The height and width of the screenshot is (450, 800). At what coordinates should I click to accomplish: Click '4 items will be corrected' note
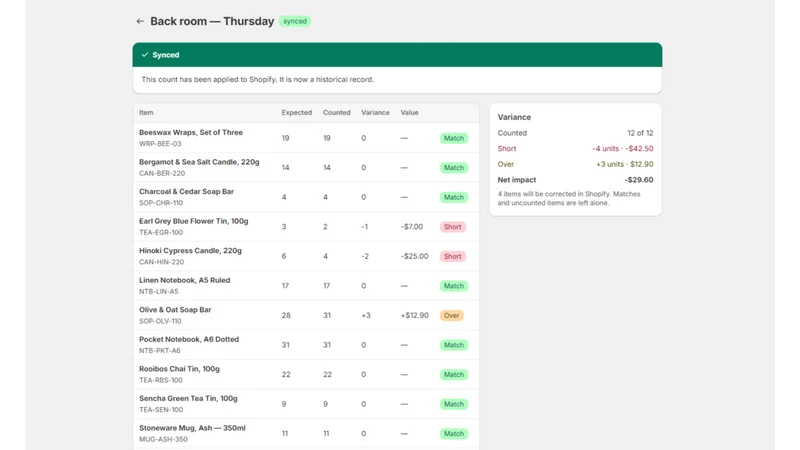[x=569, y=198]
